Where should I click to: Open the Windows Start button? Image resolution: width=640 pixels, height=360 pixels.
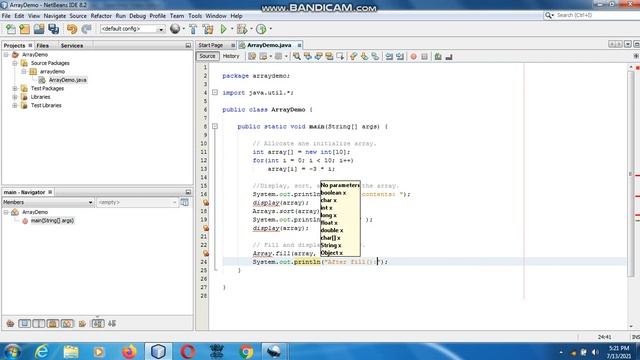click(x=13, y=351)
